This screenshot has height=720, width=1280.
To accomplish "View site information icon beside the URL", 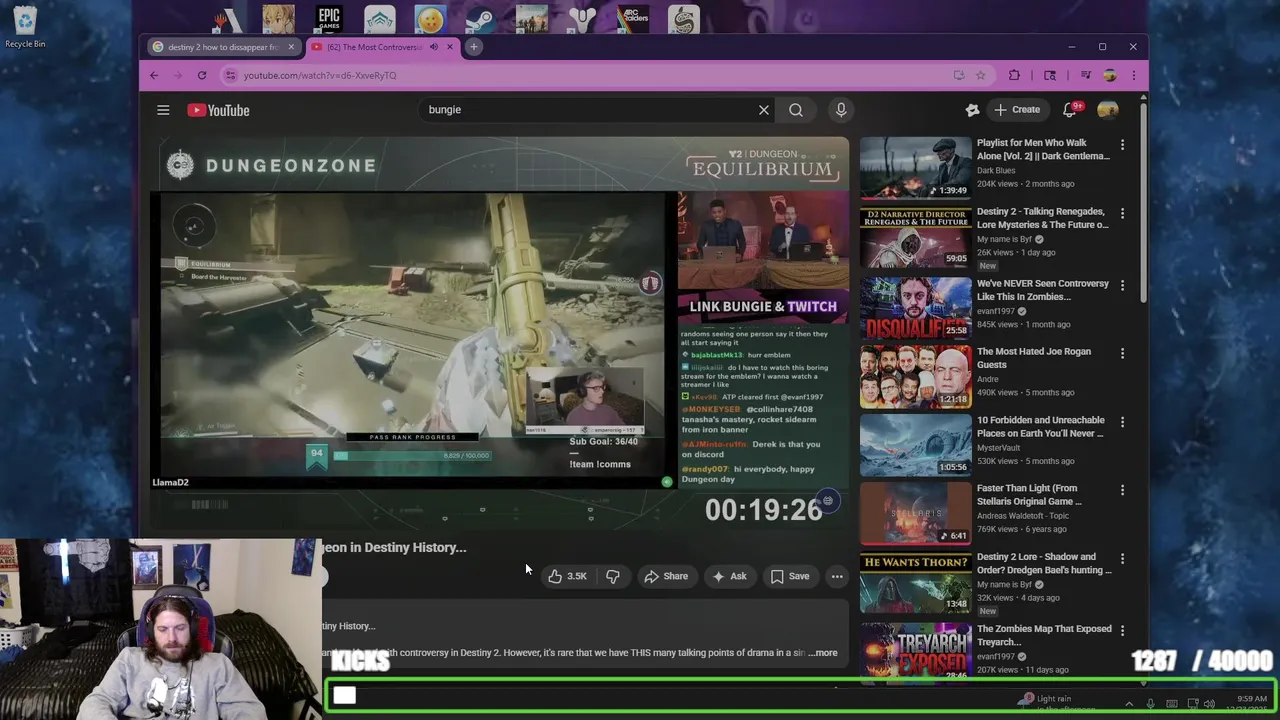I will click(230, 75).
